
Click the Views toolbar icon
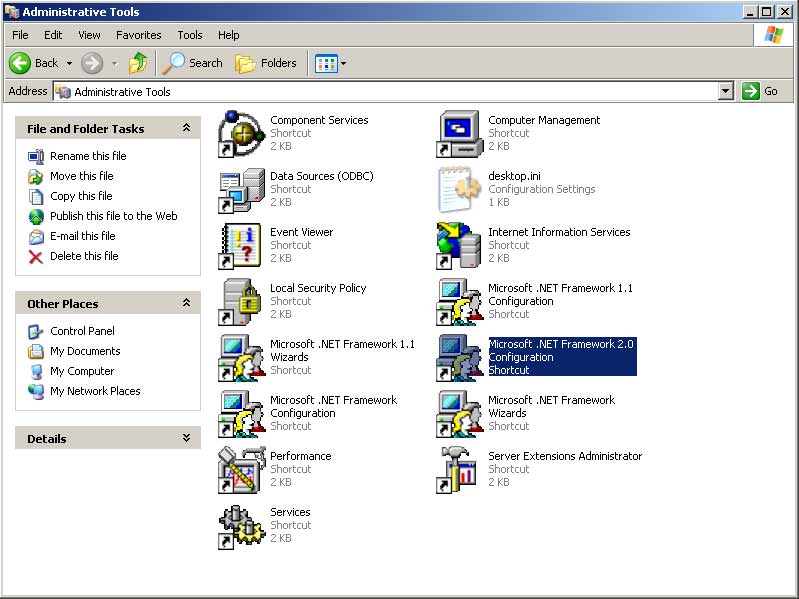coord(326,64)
